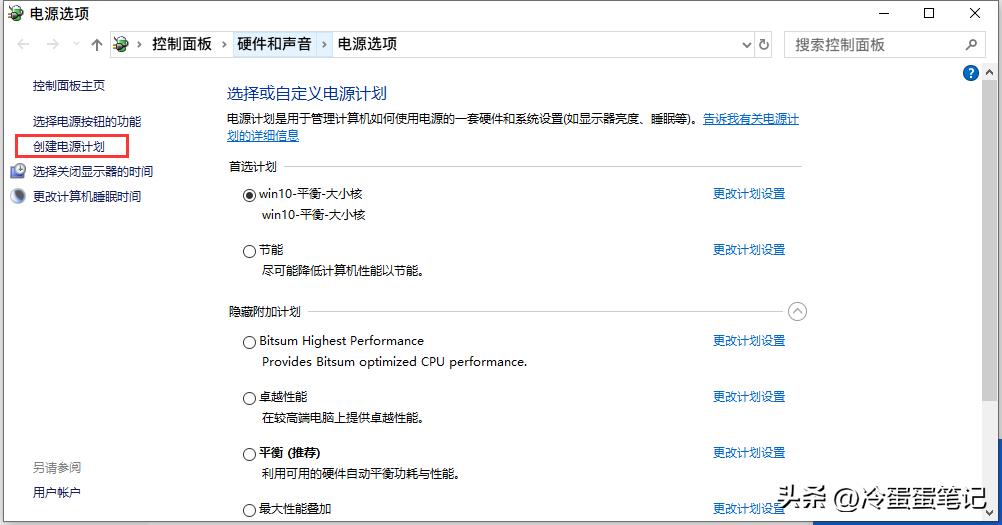Click the display-off timer icon in sidebar
Viewport: 1002px width, 525px height.
pyautogui.click(x=18, y=171)
